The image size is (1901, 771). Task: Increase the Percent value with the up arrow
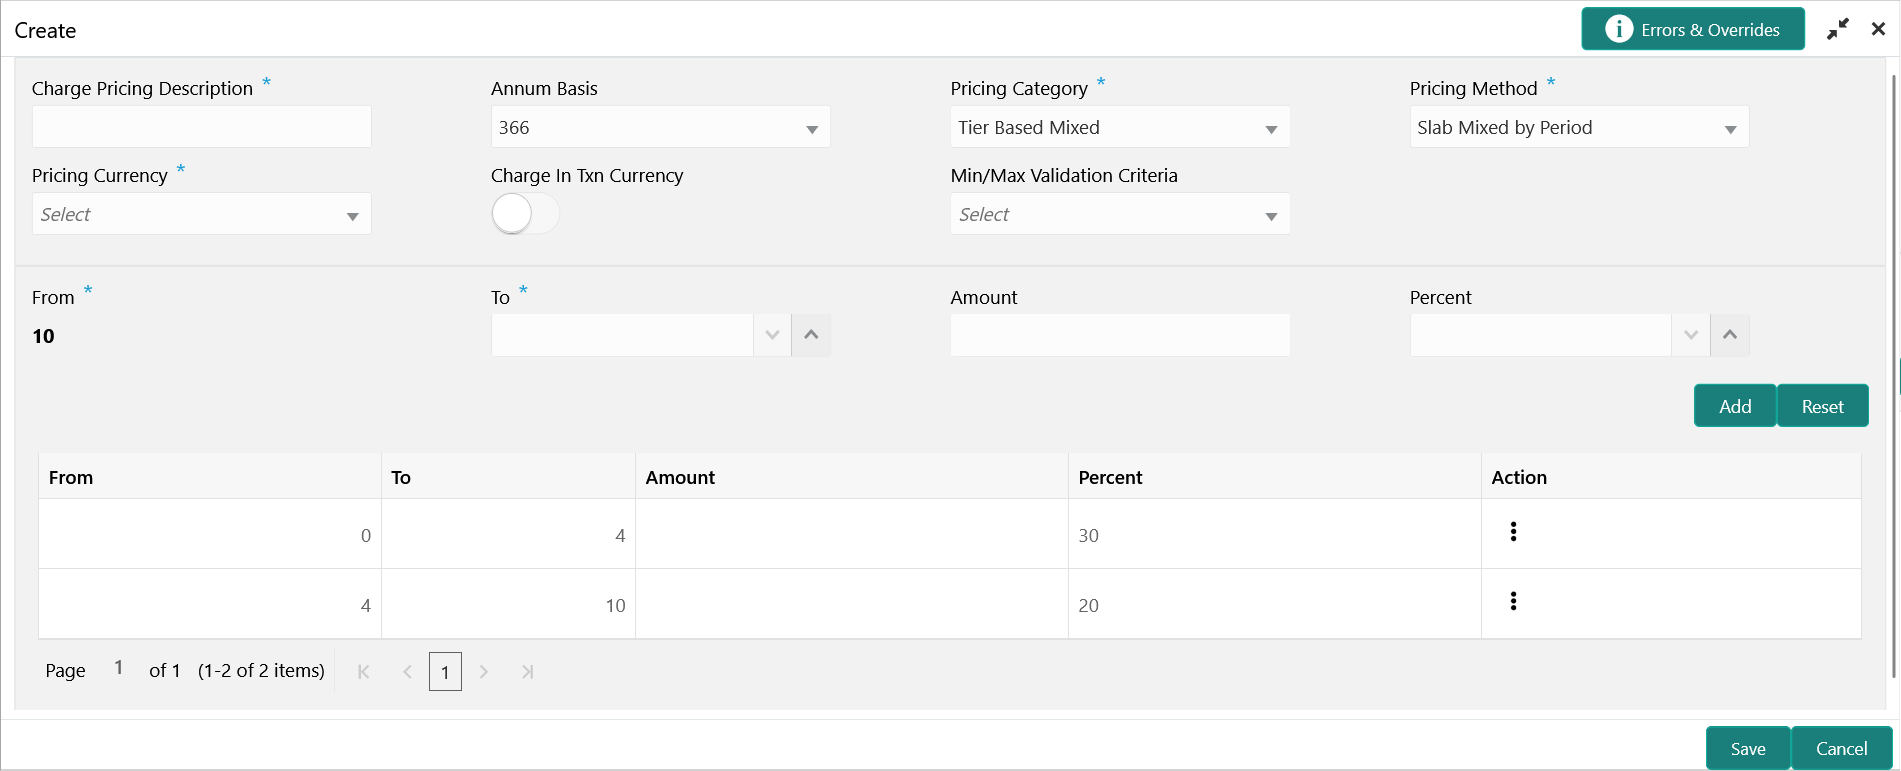(x=1730, y=335)
